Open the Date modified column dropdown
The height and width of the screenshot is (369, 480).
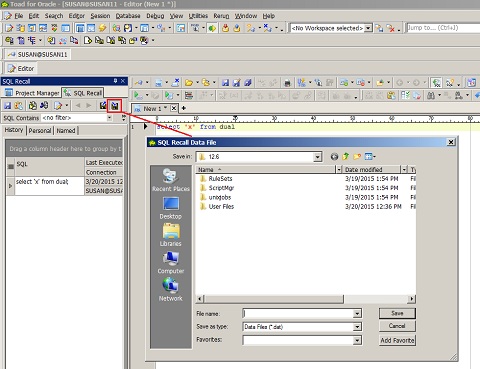[404, 170]
